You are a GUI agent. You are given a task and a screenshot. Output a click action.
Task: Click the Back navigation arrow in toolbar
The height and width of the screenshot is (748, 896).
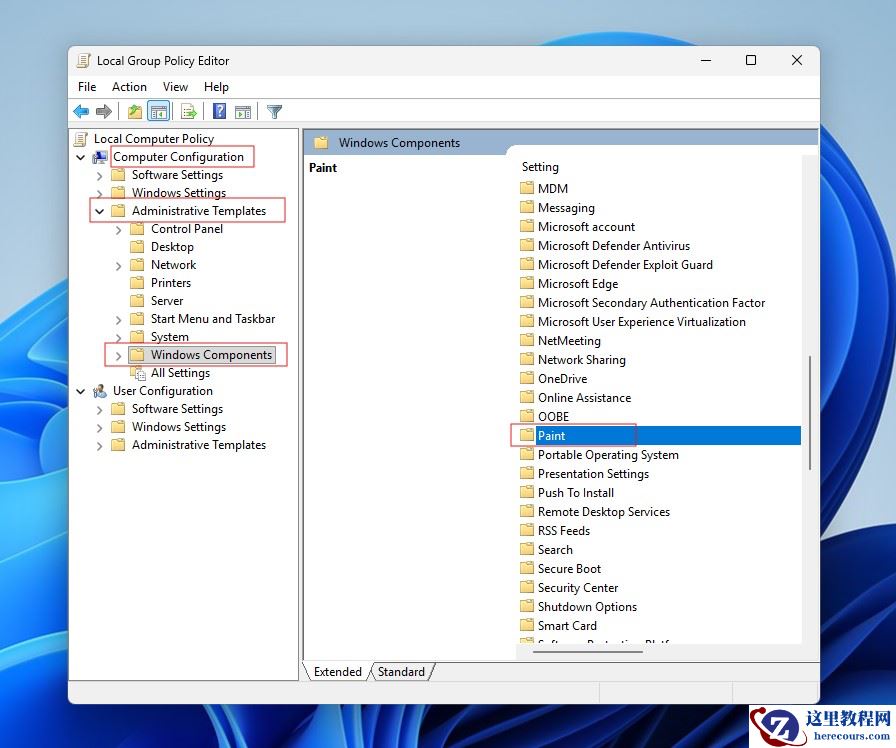(81, 111)
